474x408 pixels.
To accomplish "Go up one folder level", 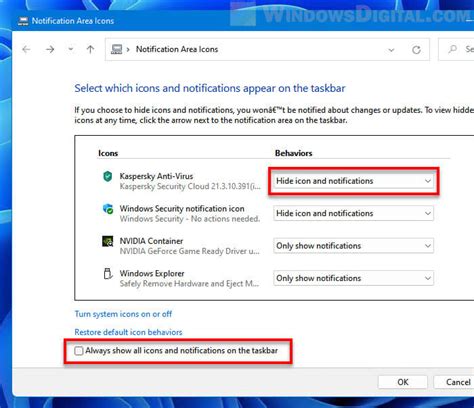I will (x=90, y=50).
